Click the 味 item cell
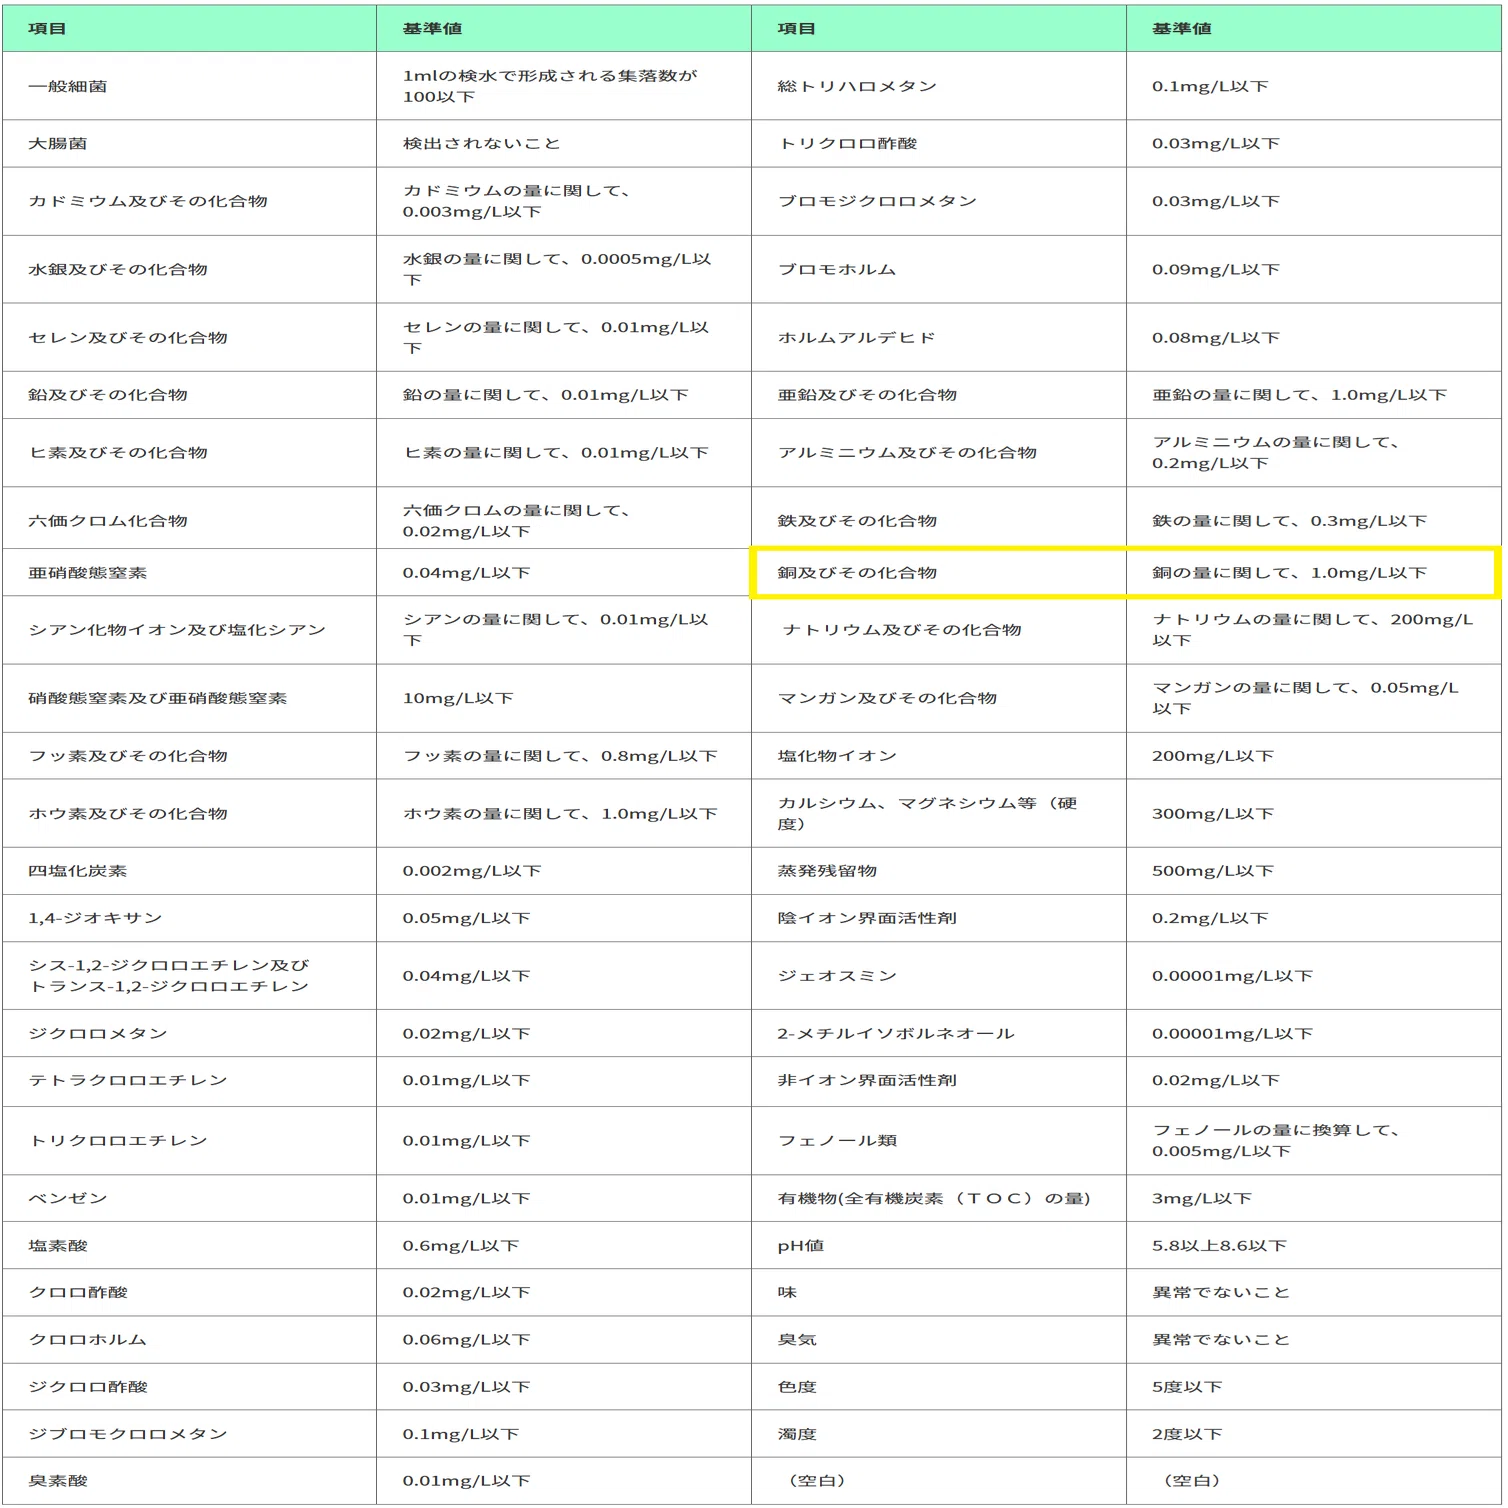This screenshot has height=1508, width=1508. [939, 1293]
